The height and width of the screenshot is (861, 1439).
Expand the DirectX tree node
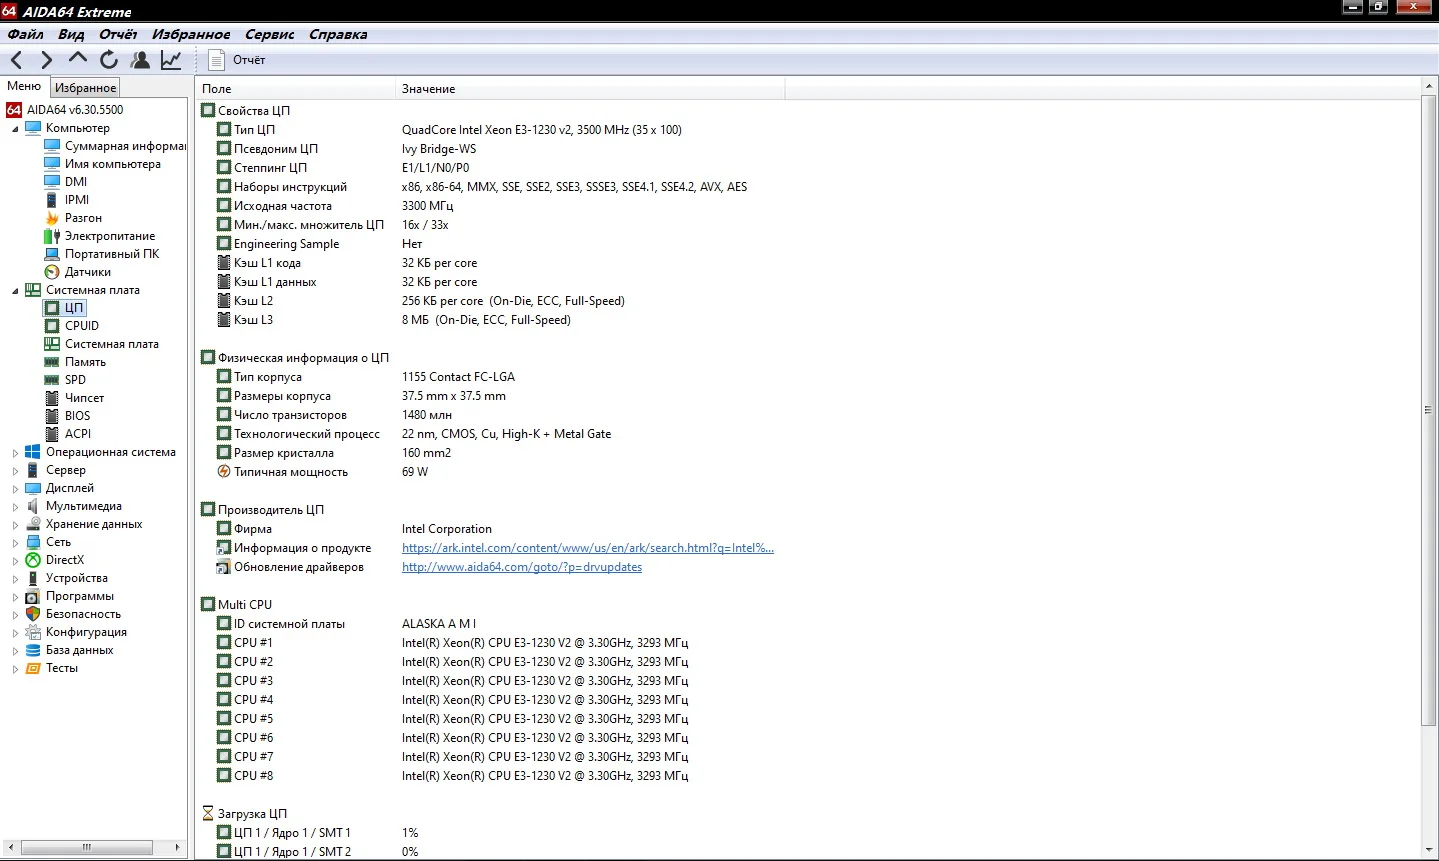15,560
